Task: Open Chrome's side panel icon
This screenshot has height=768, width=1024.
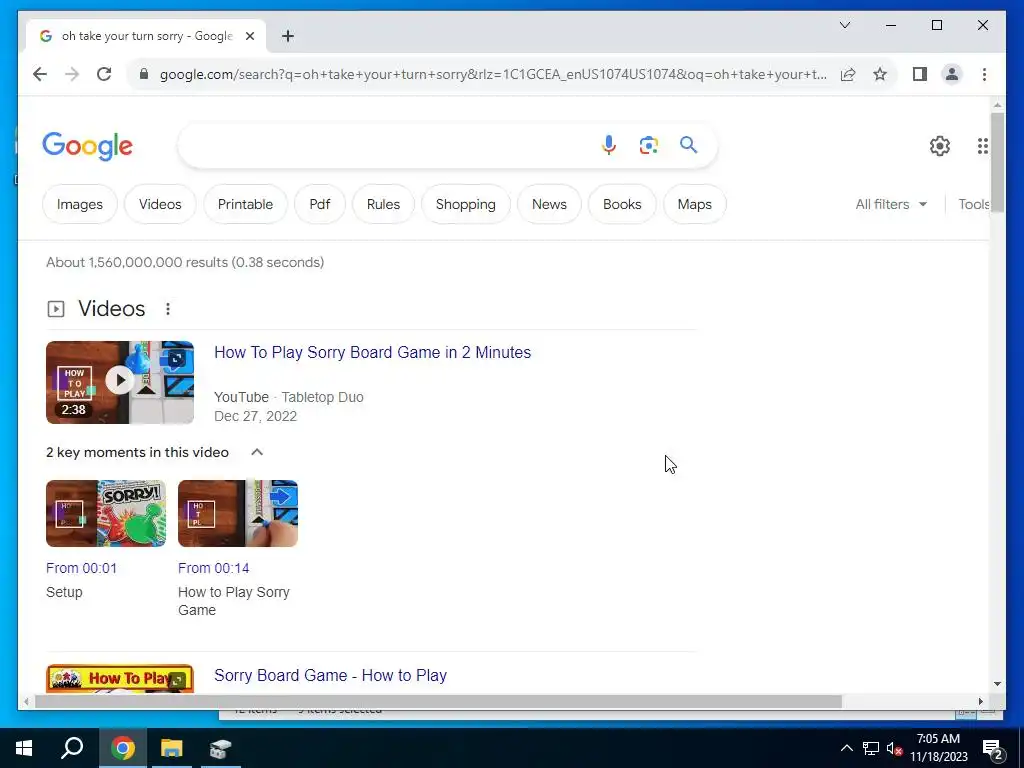Action: (x=920, y=74)
